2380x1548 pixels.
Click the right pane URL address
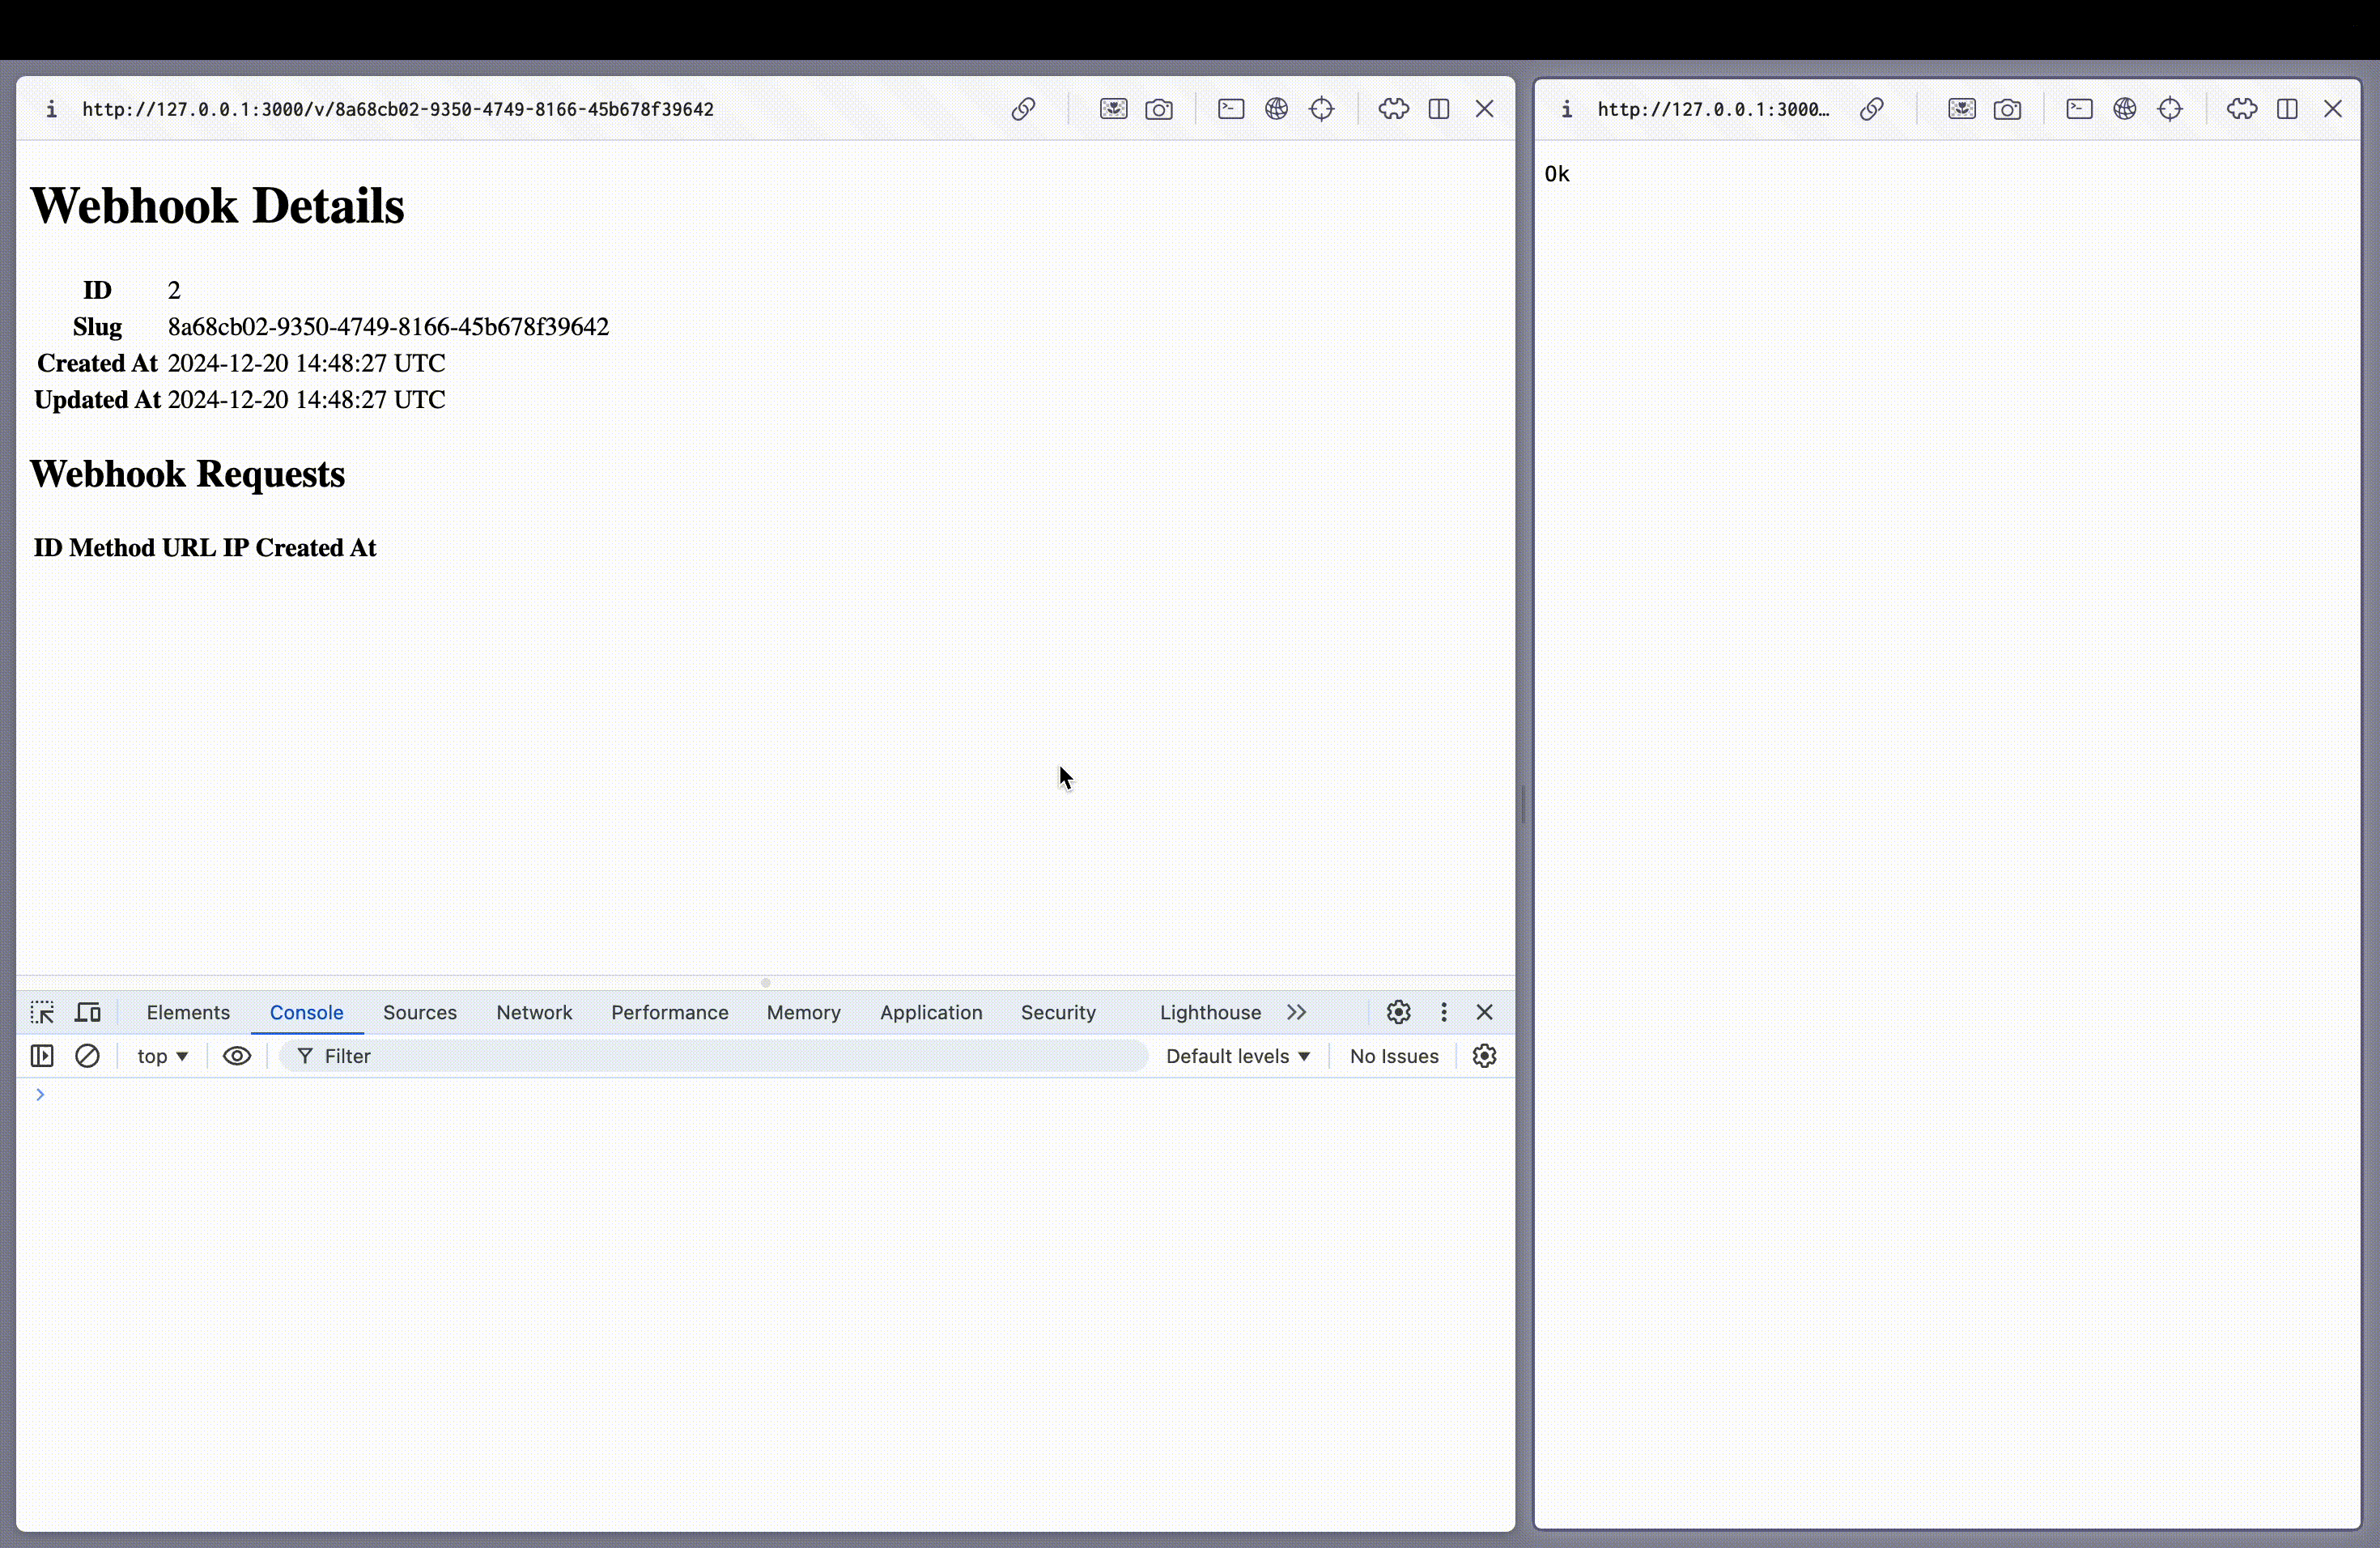tap(1714, 109)
